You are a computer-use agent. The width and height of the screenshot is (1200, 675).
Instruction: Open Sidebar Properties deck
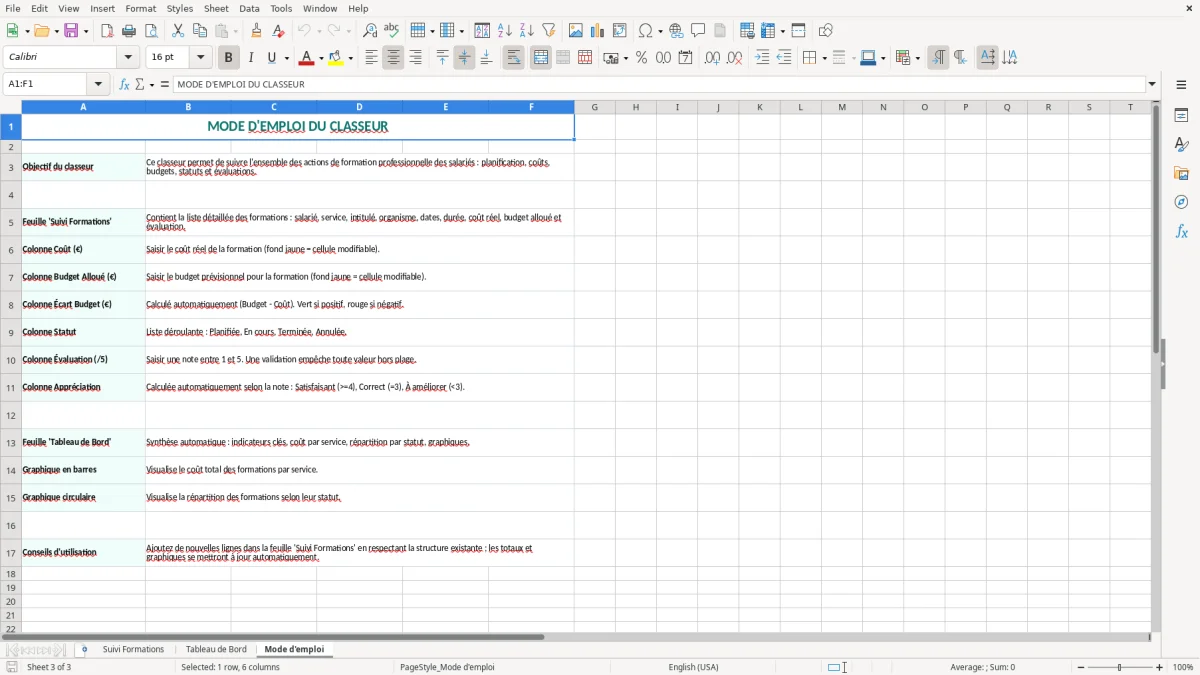[x=1181, y=116]
